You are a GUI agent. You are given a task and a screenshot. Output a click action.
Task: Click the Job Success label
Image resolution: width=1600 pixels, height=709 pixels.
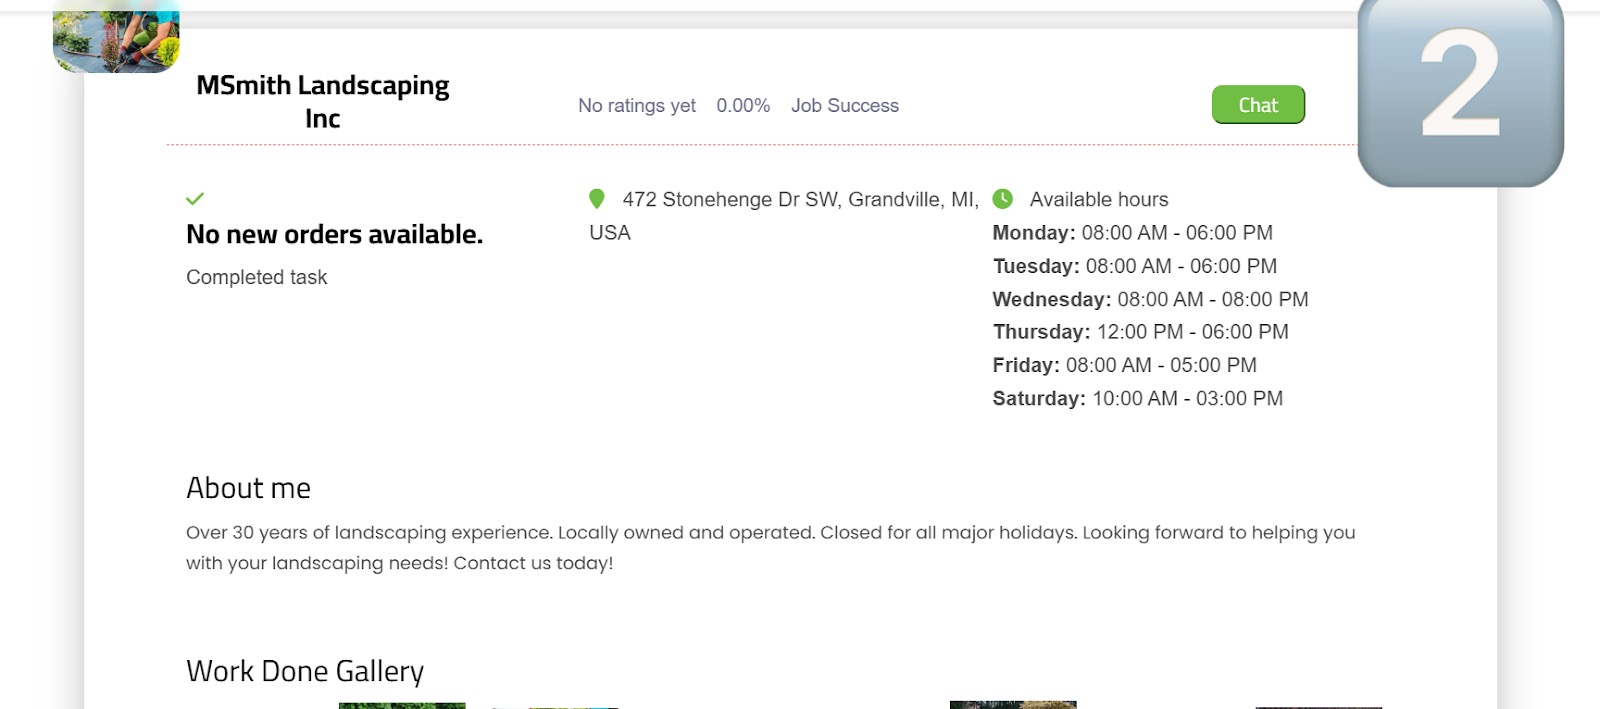(x=845, y=106)
